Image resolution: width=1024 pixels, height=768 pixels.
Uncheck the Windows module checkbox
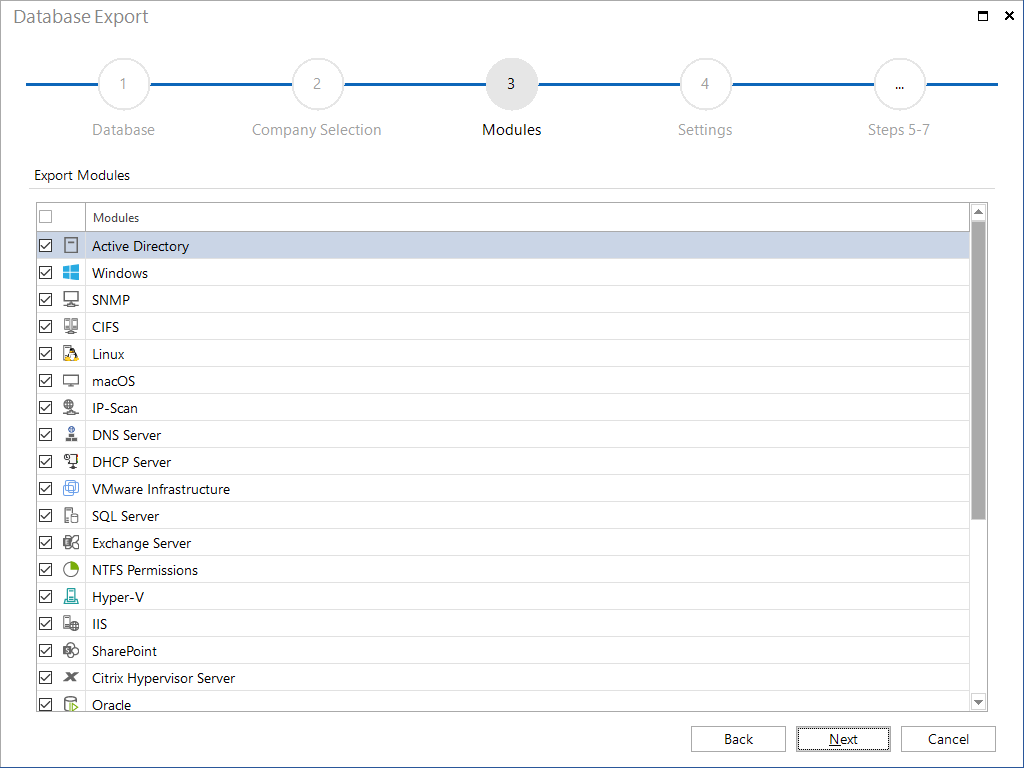pos(46,272)
